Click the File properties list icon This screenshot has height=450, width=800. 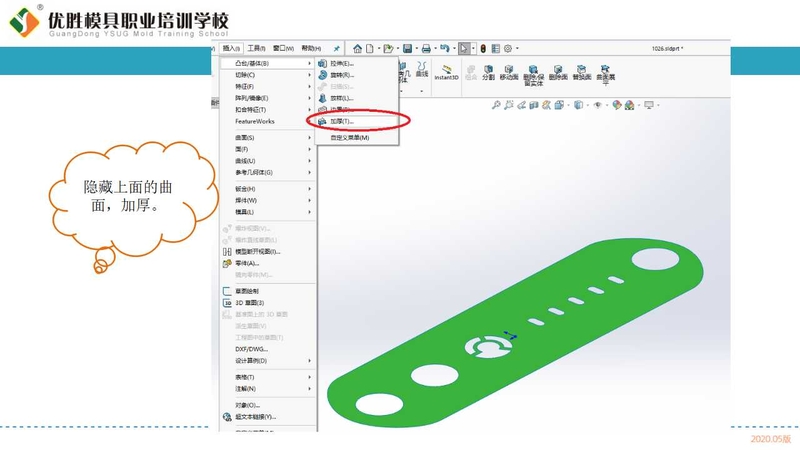point(495,48)
